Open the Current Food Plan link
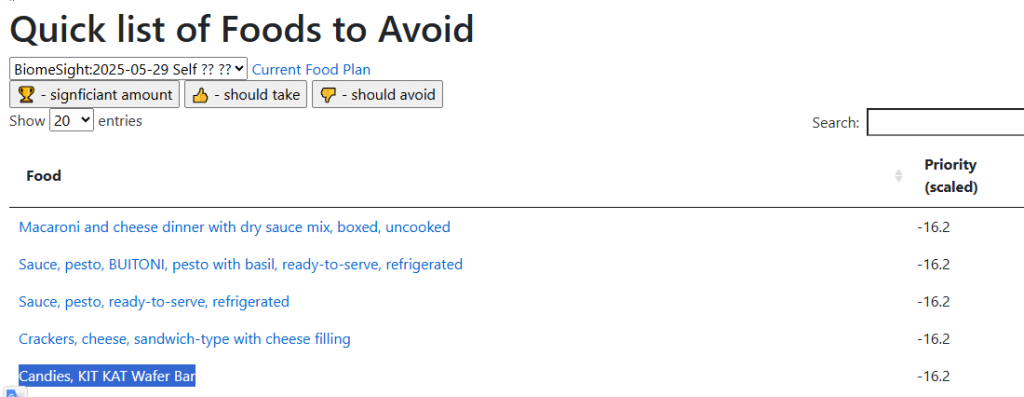Screen dimensions: 1024x397 (x=312, y=69)
